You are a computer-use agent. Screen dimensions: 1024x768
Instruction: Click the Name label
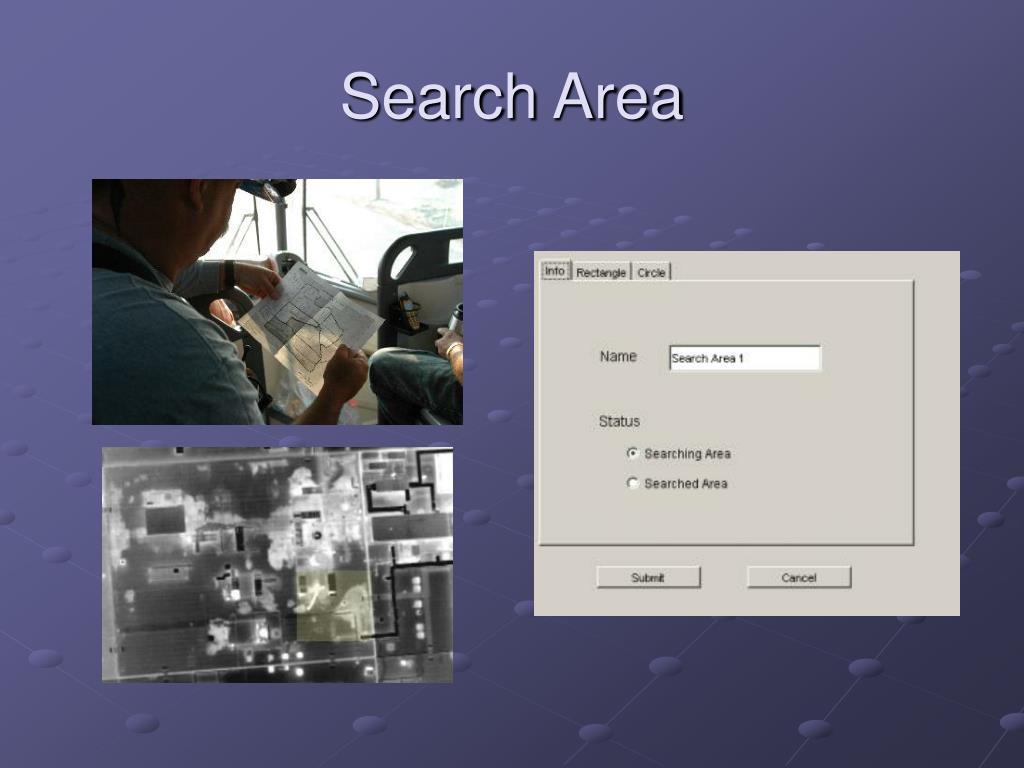coord(618,357)
